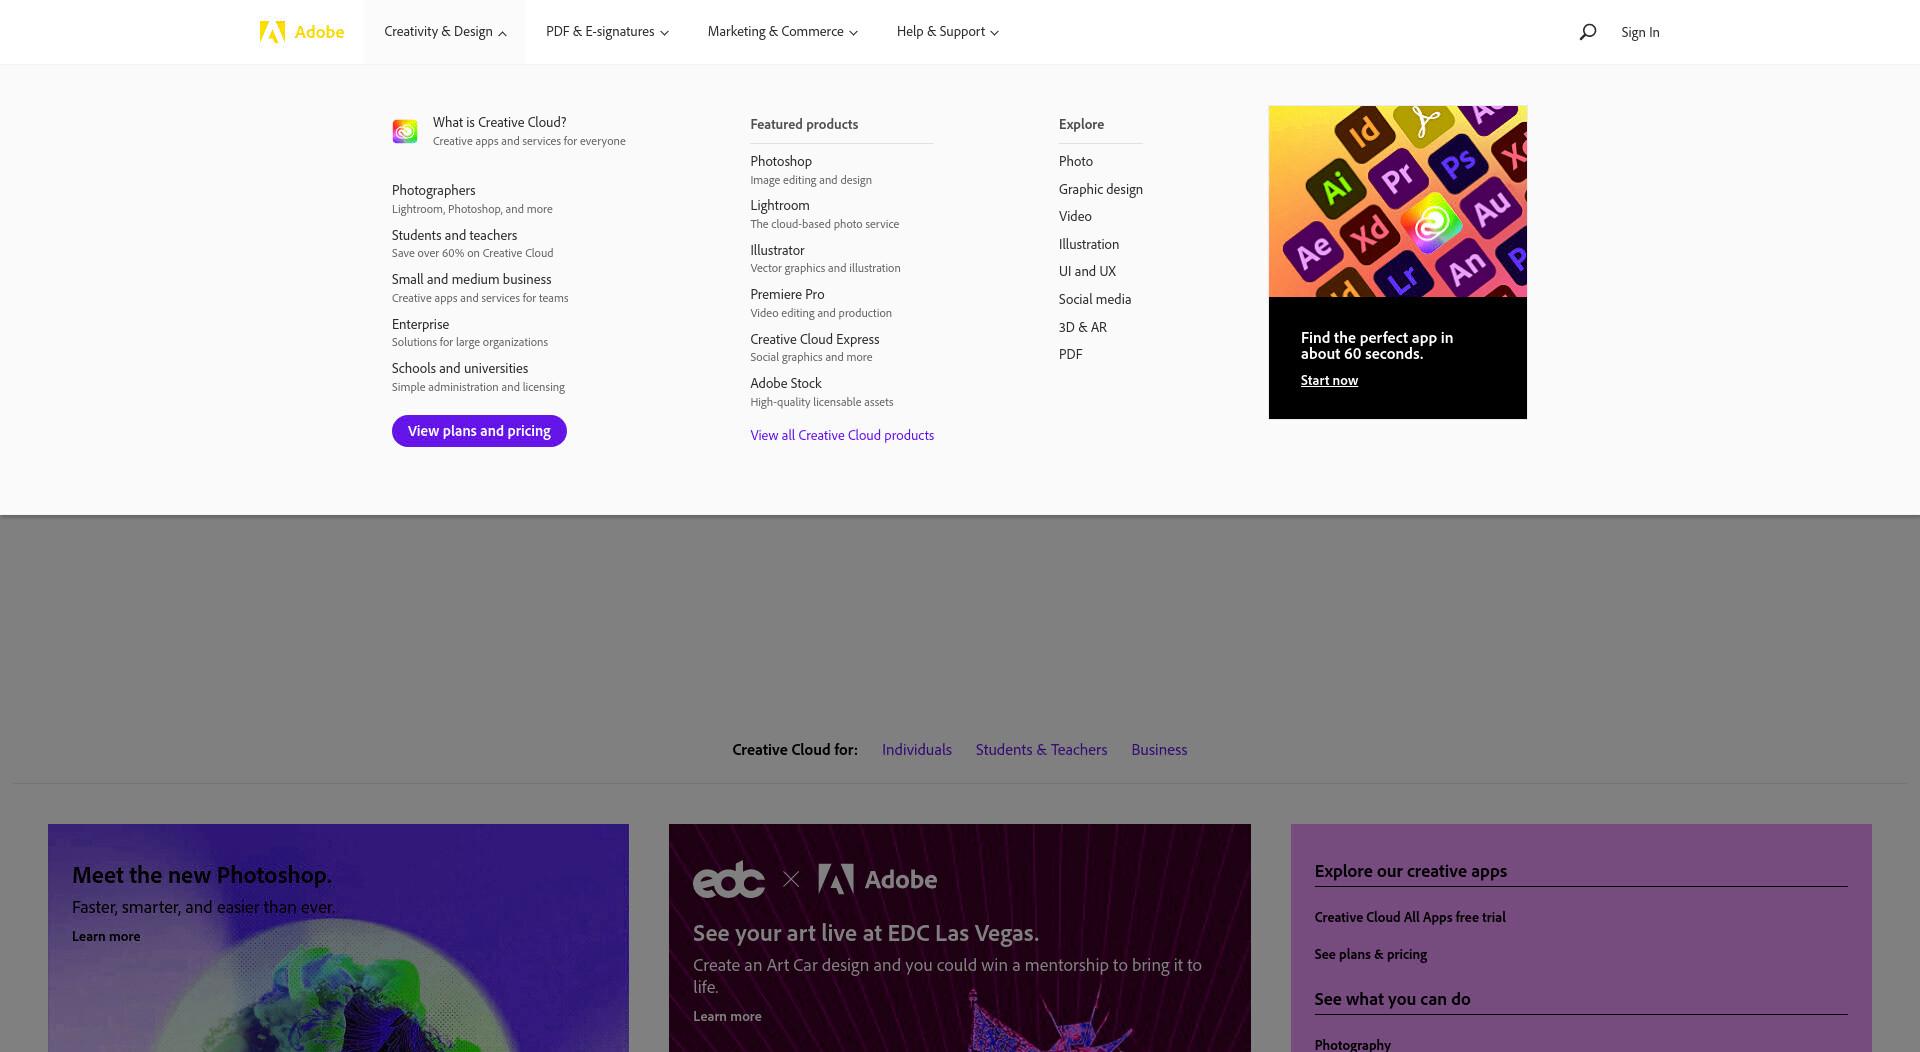
Task: Click 'Explore our creative apps' heading
Action: (1410, 871)
